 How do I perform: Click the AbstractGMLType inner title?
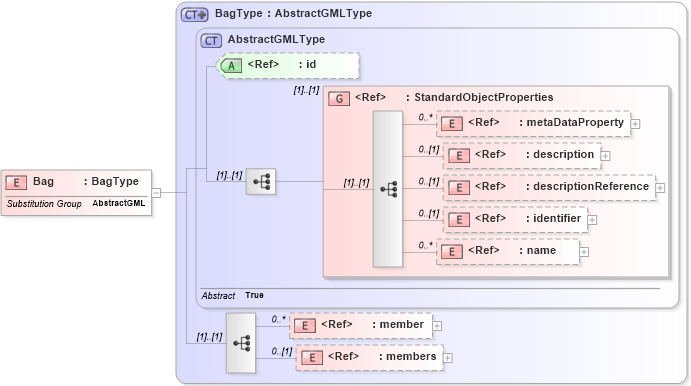coord(276,40)
